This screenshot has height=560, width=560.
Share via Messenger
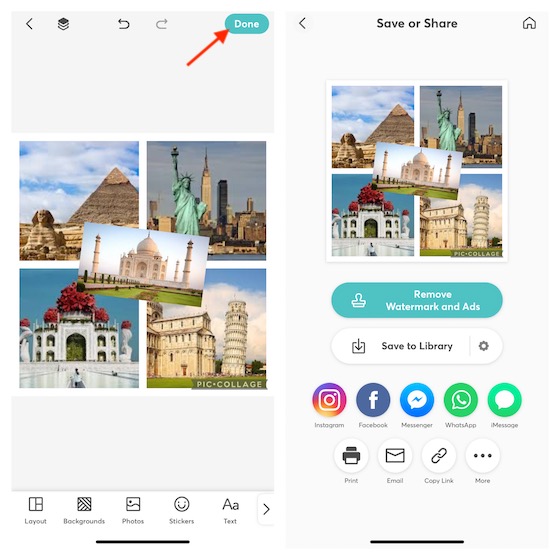pos(417,400)
